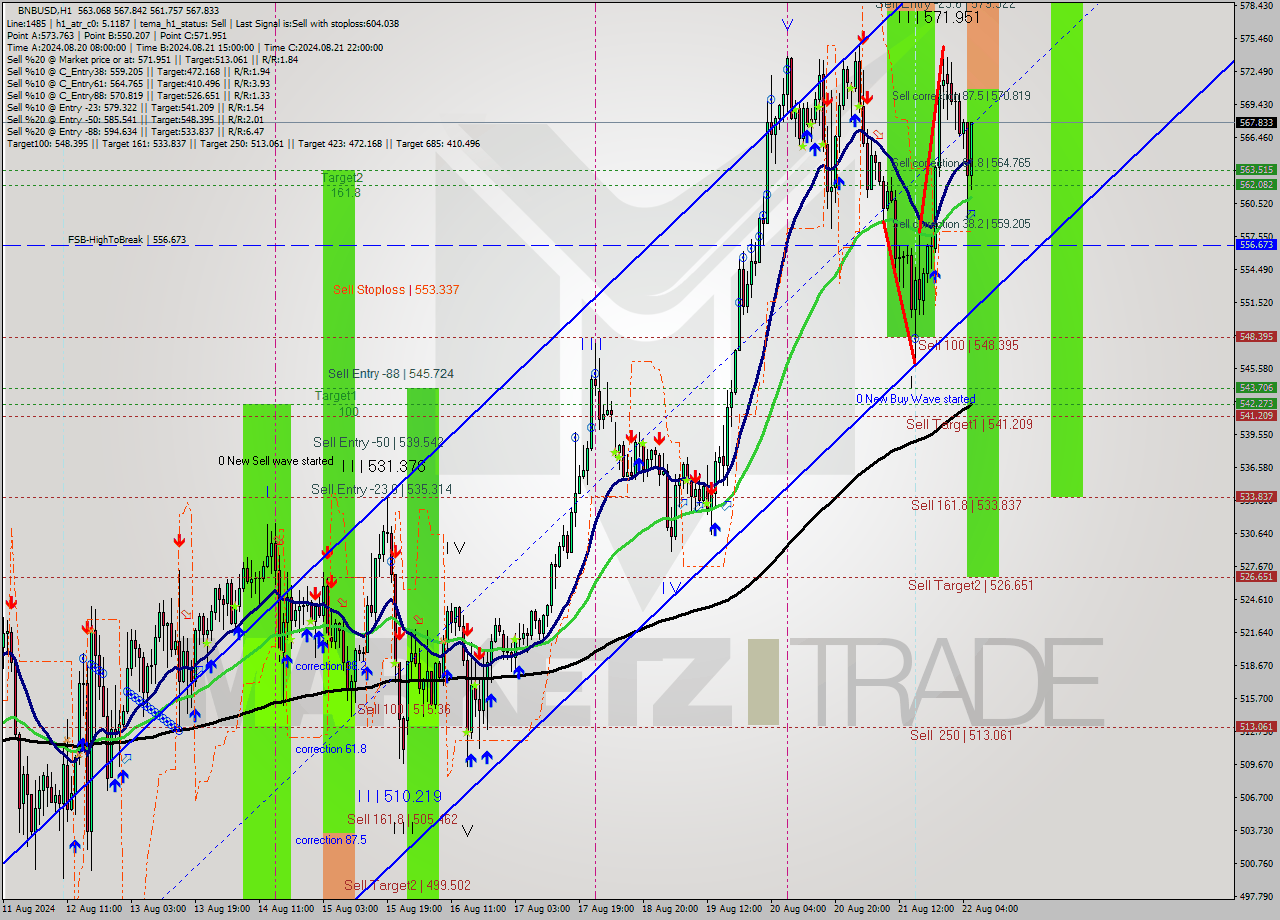Viewport: 1280px width, 920px height.
Task: Click the 'correction 61.8' blue label
Action: pos(330,749)
